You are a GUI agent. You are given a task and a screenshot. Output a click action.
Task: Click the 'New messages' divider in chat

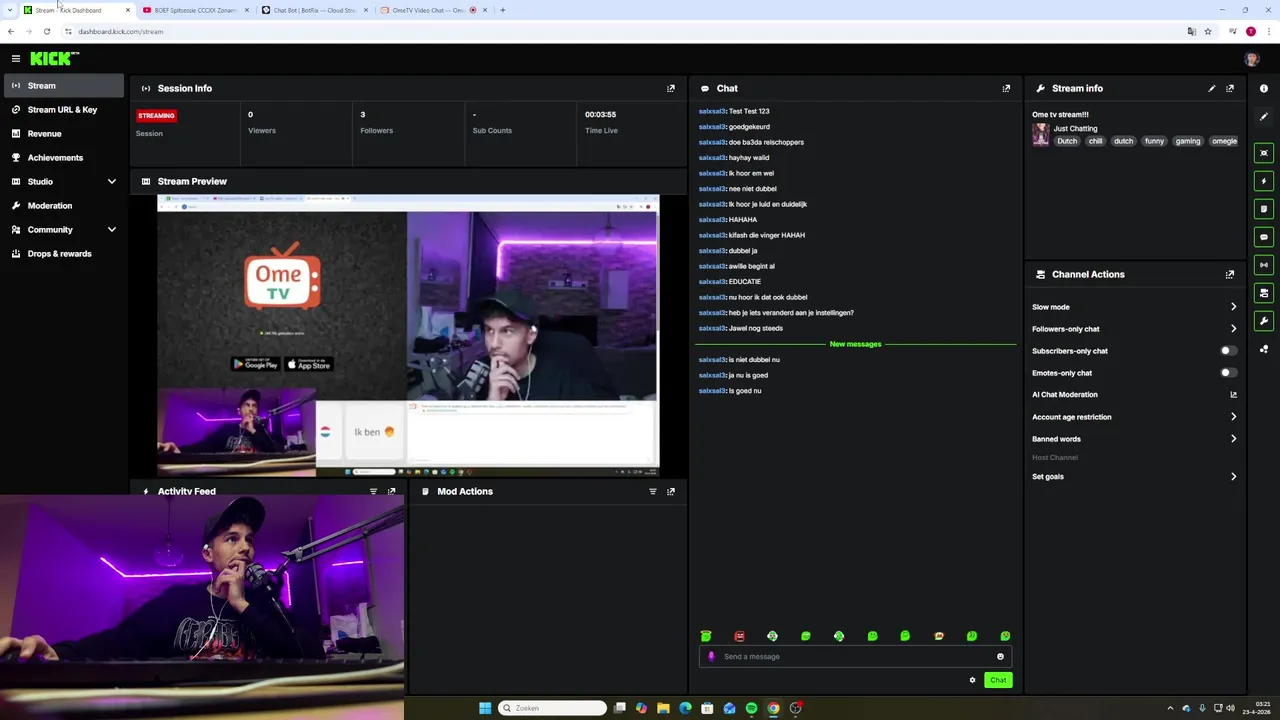click(x=855, y=344)
